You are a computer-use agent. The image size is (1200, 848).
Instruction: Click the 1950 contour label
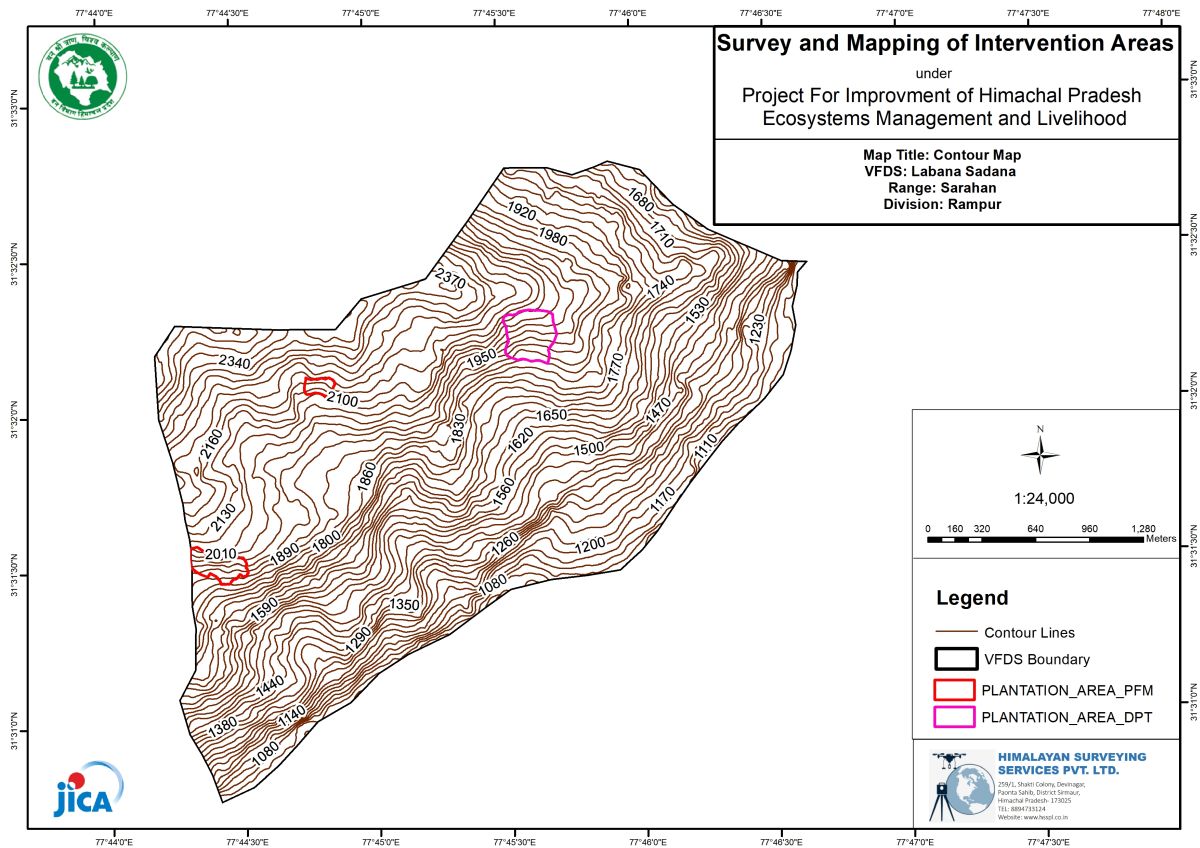click(x=481, y=358)
